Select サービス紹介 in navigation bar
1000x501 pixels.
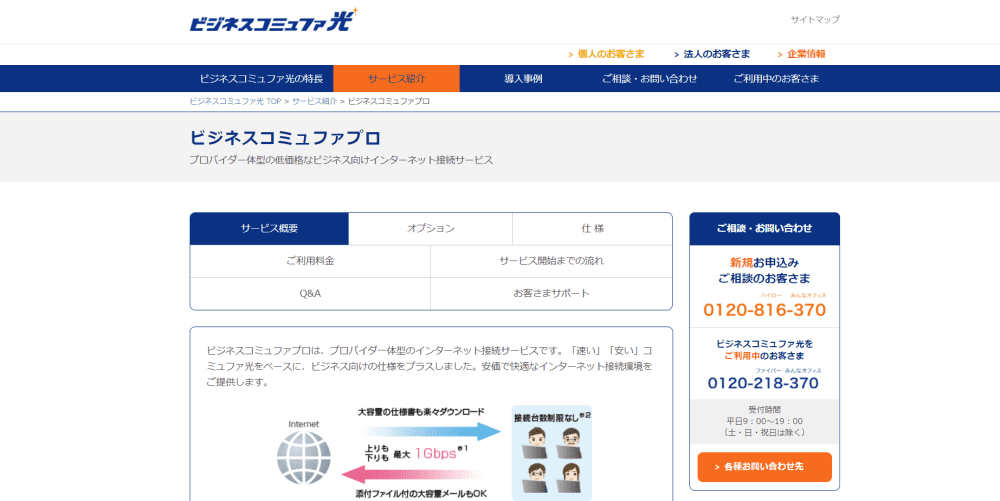coord(396,78)
